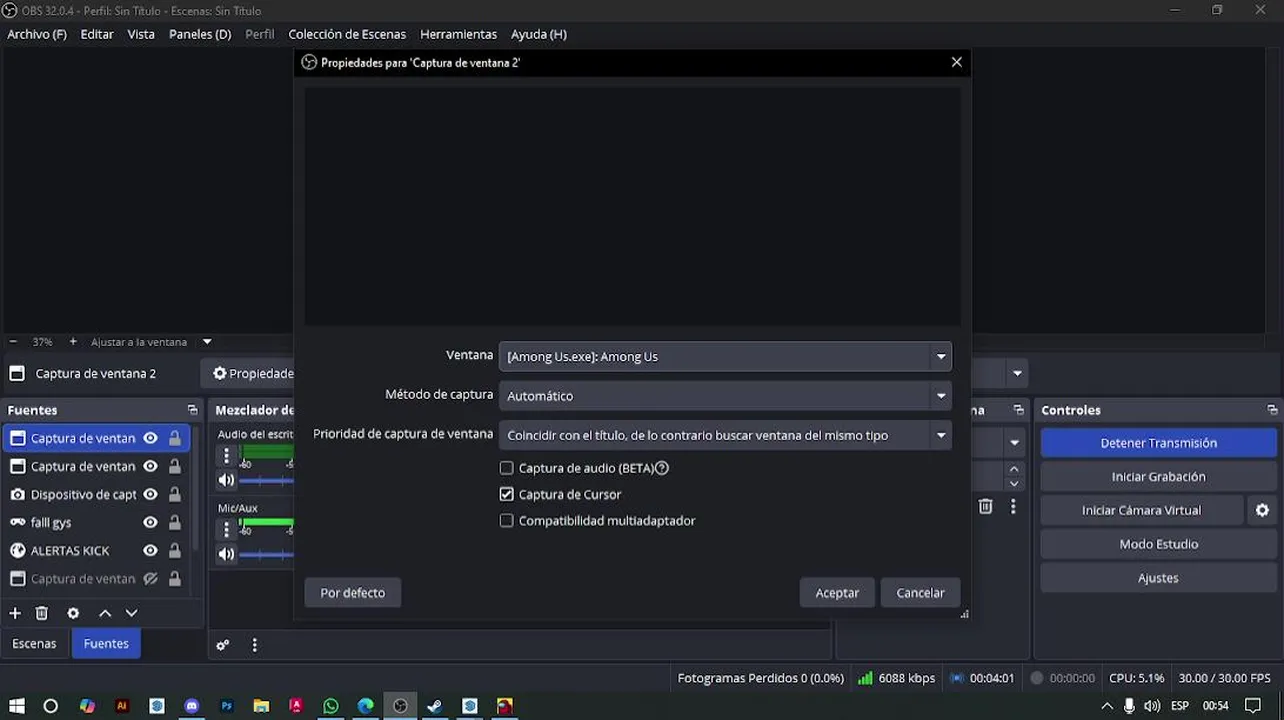
Task: Open the Paneles (D) menu
Action: 200,34
